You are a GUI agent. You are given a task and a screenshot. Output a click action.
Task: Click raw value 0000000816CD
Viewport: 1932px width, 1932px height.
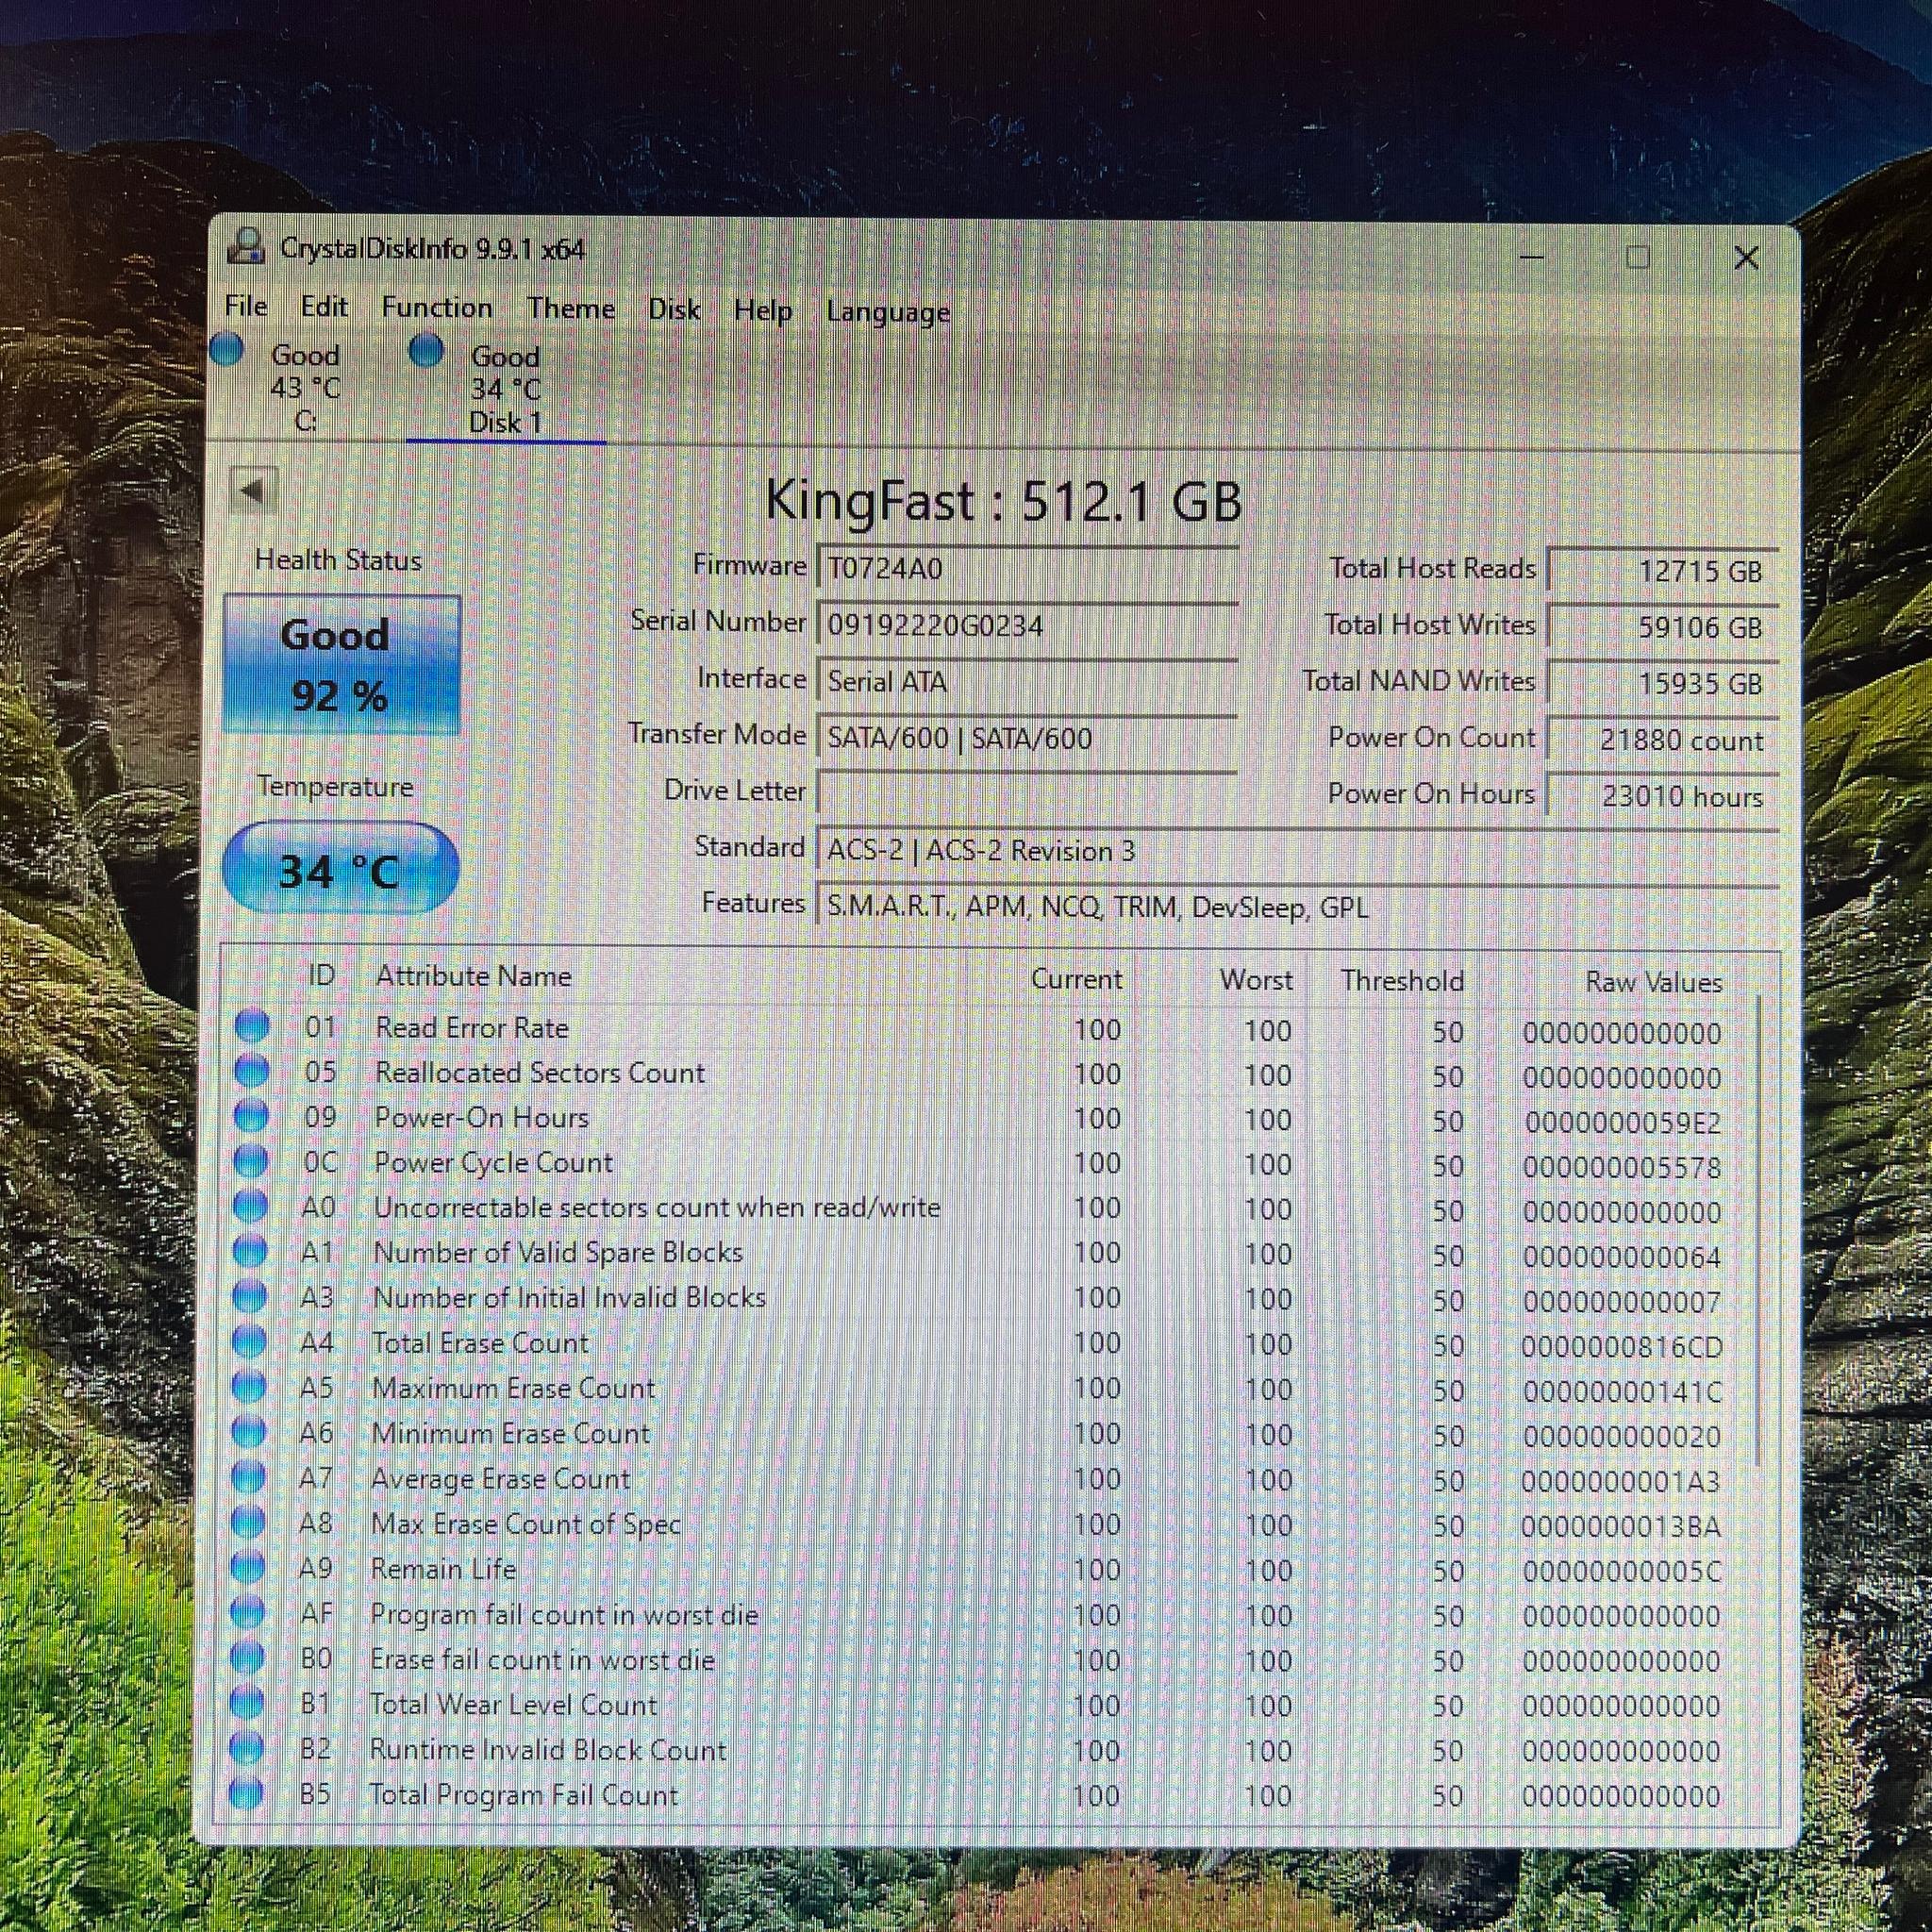click(1622, 1347)
